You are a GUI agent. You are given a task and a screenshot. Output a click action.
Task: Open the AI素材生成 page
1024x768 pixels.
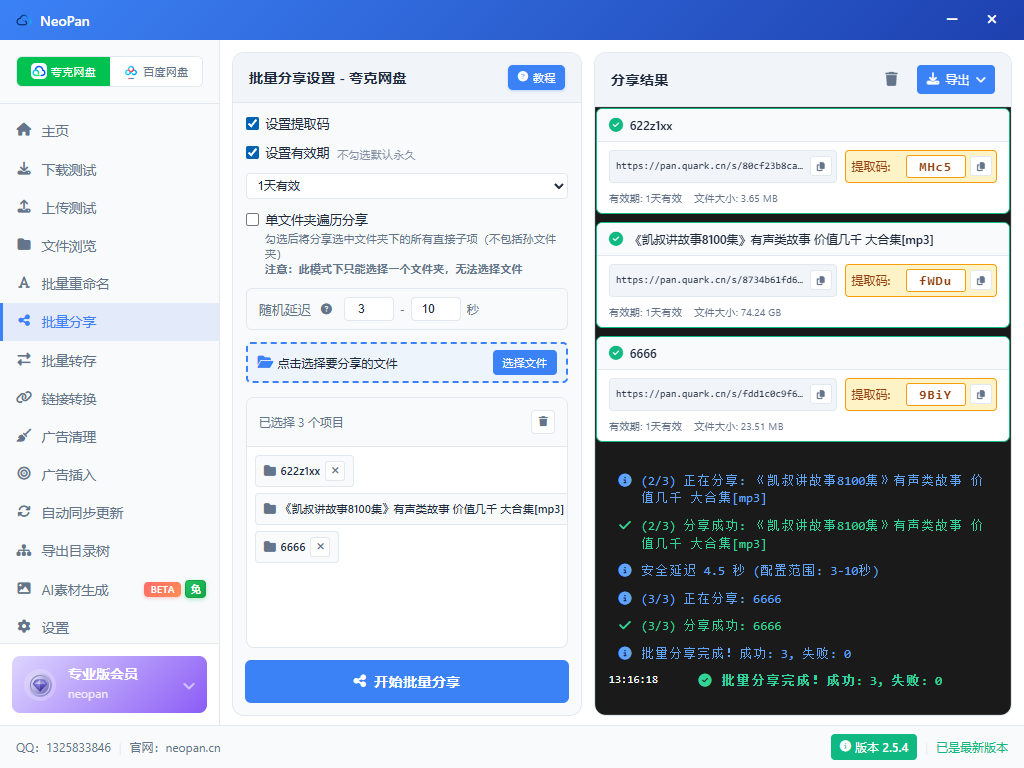pos(110,590)
